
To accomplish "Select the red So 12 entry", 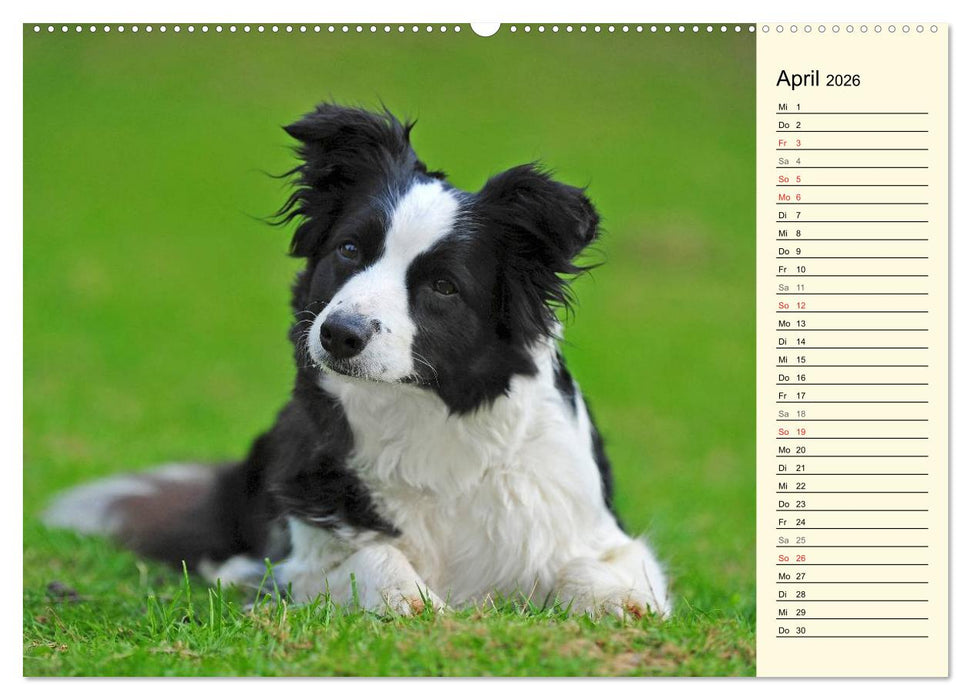I will tap(790, 305).
